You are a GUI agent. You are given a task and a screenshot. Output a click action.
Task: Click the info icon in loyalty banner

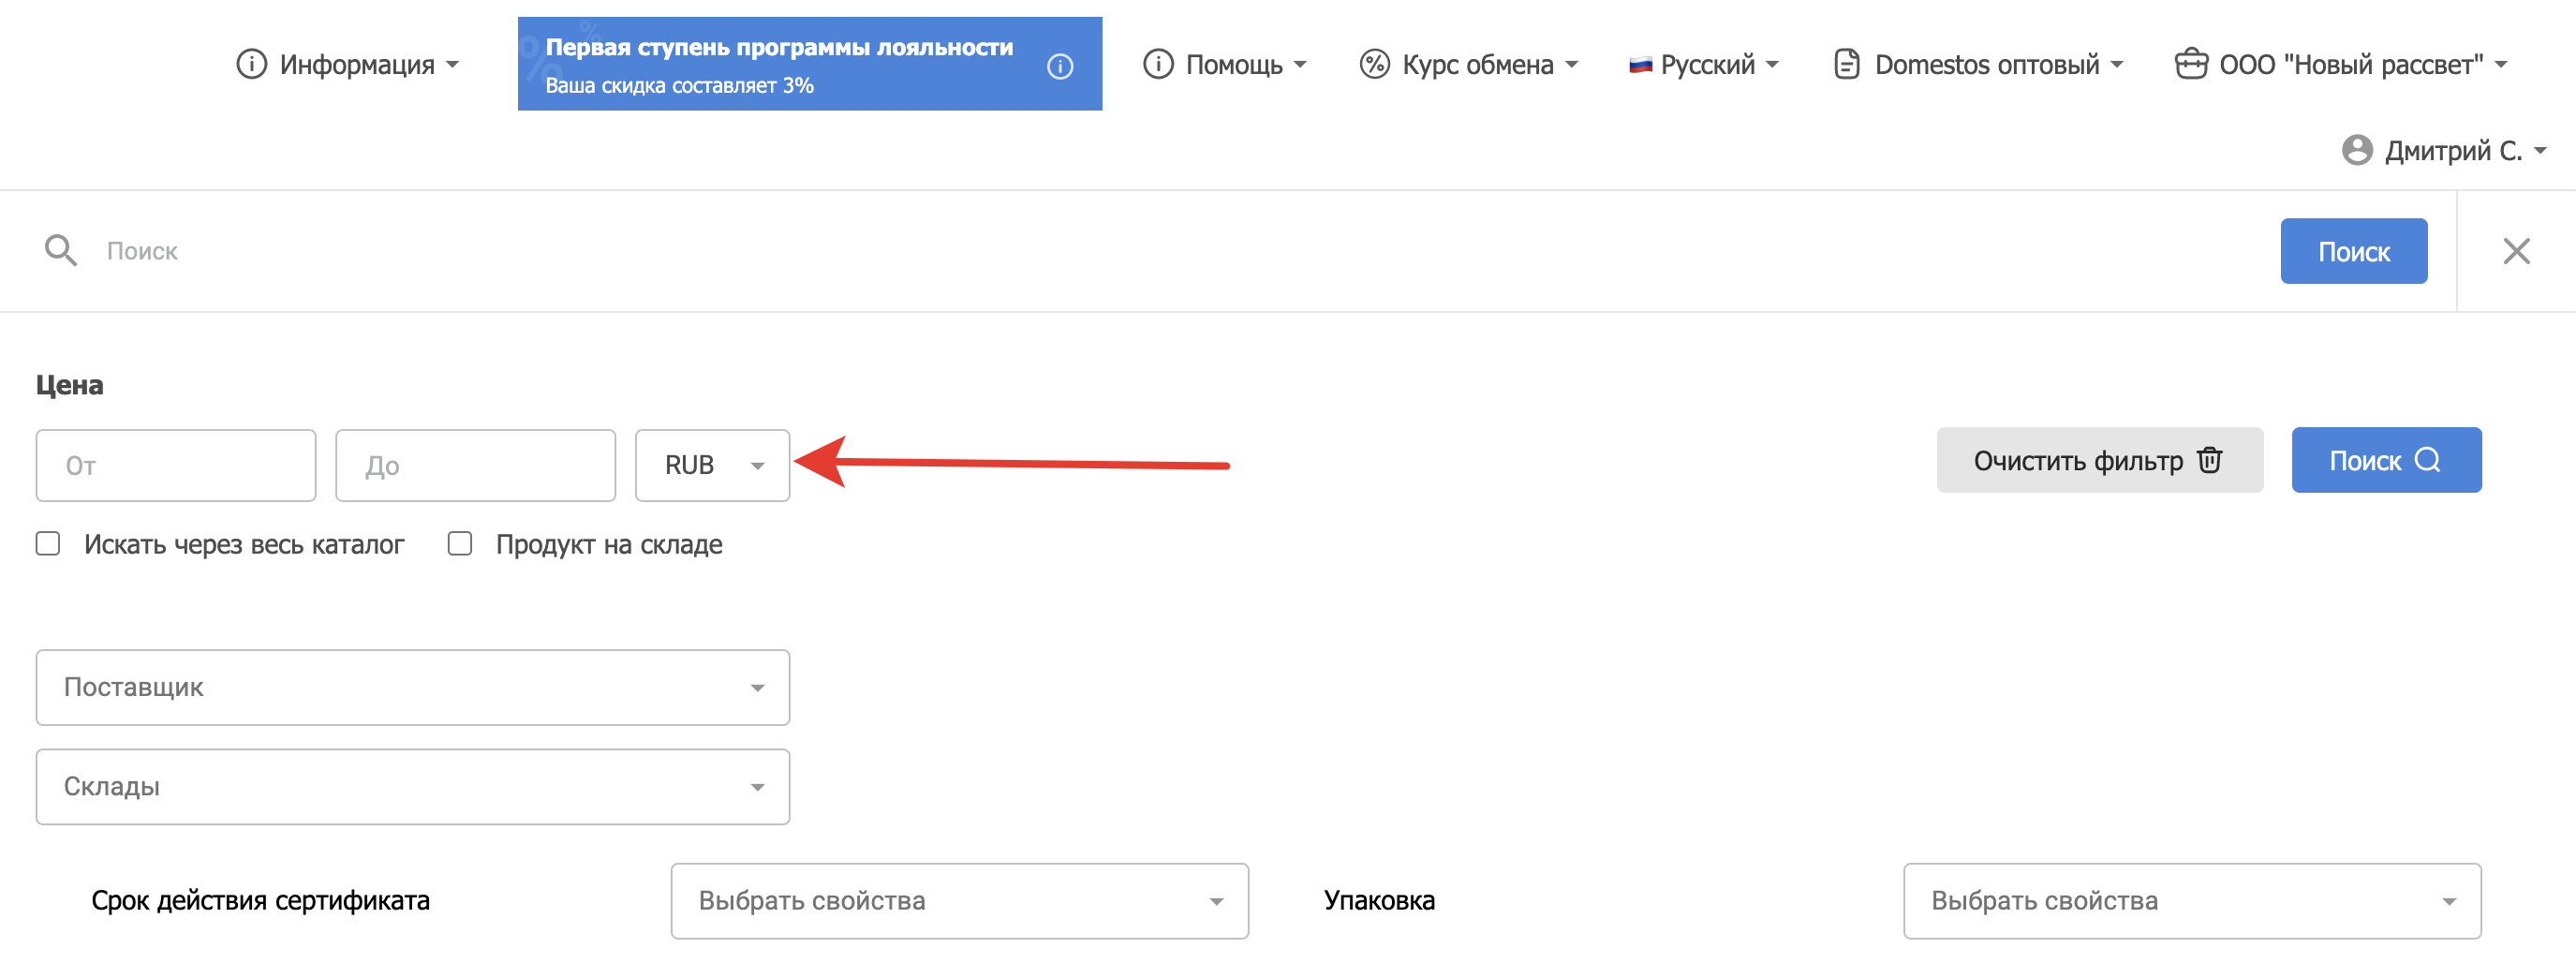(x=1059, y=66)
